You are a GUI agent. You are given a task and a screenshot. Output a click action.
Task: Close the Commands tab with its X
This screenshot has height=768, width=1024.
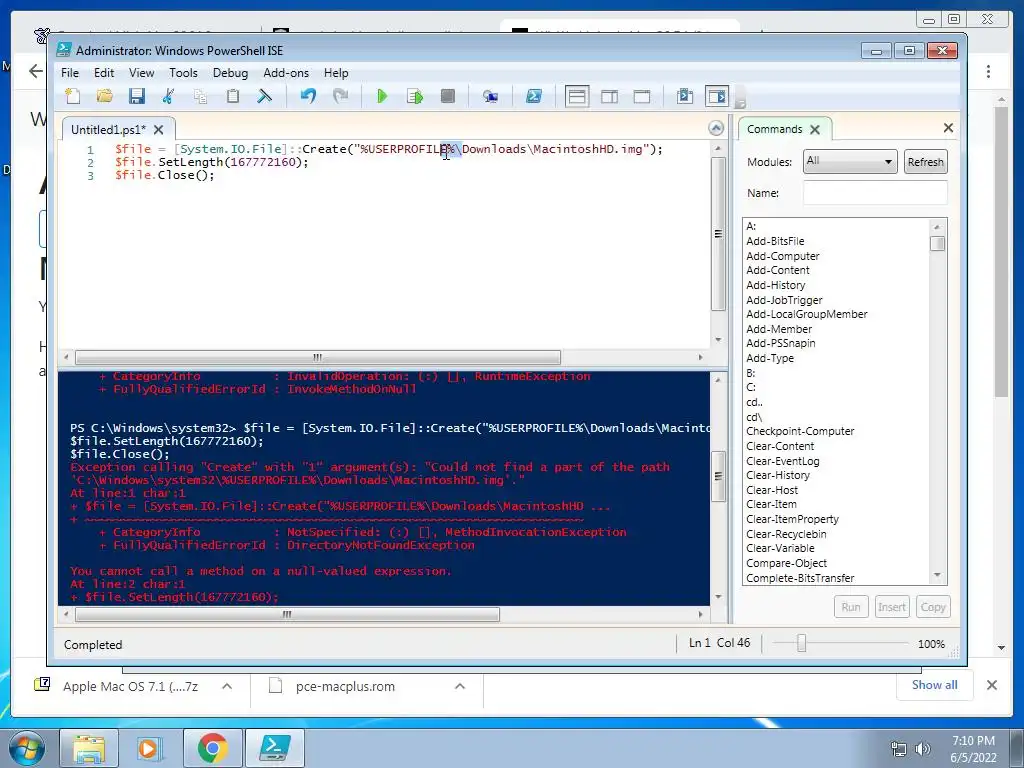[815, 129]
